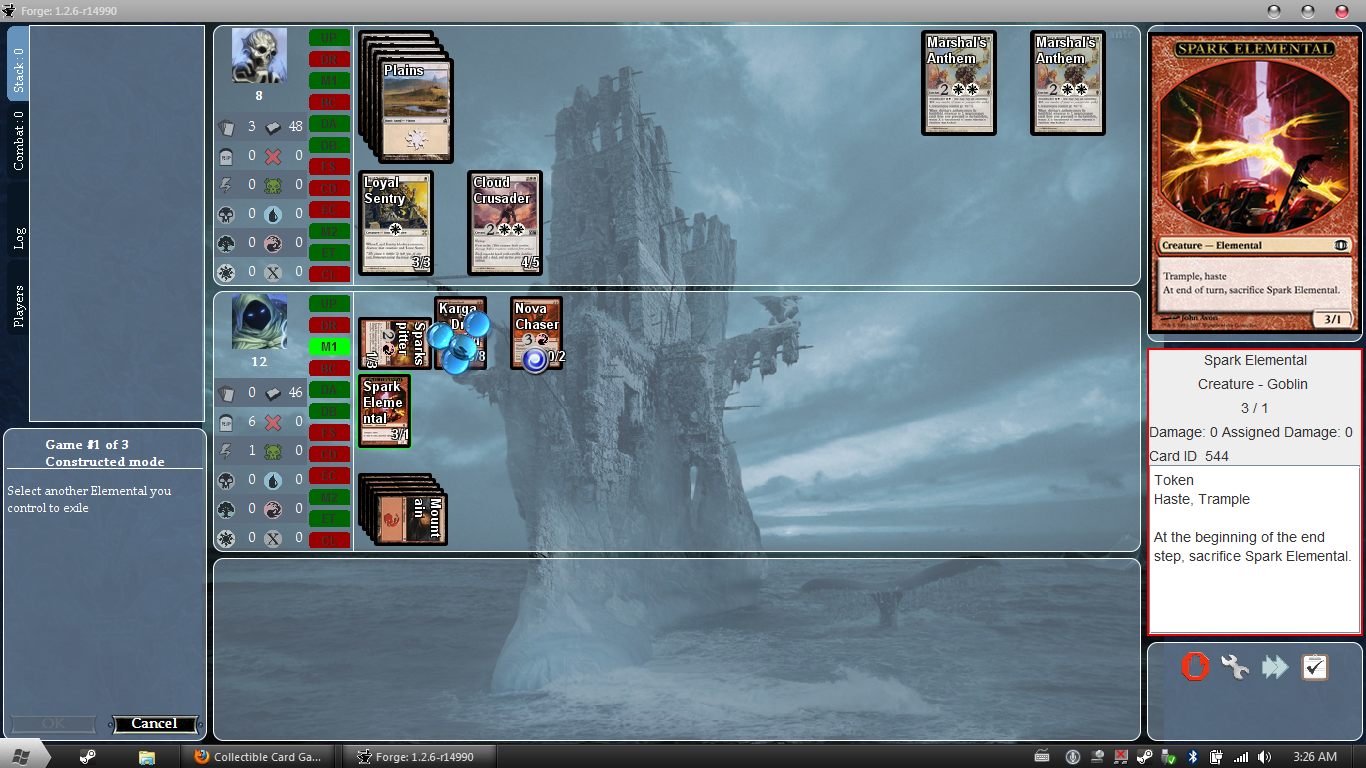Click opponent's lightning flashback icon

pos(226,185)
